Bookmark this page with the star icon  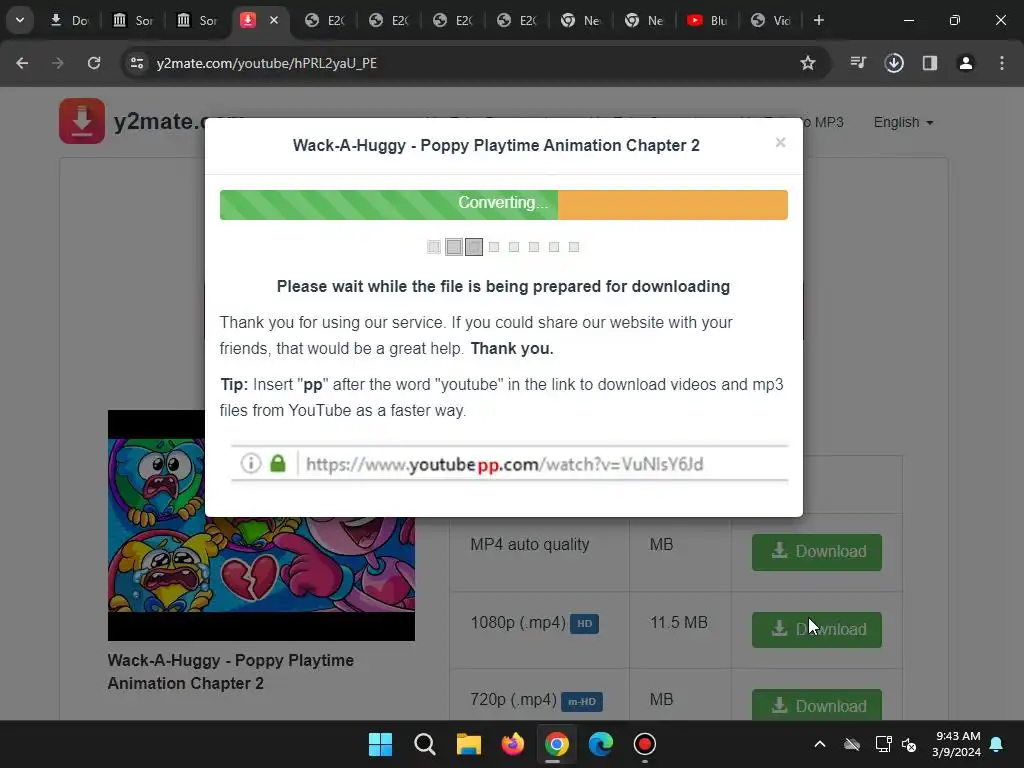click(808, 63)
